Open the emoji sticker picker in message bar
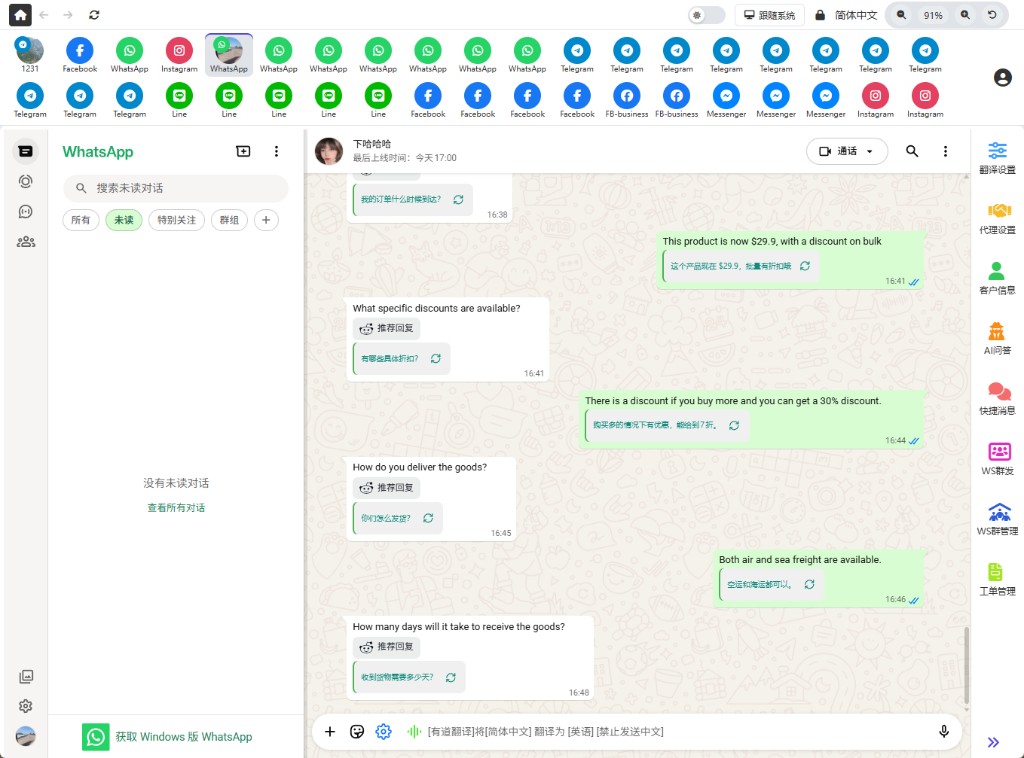This screenshot has width=1024, height=758. 357,731
